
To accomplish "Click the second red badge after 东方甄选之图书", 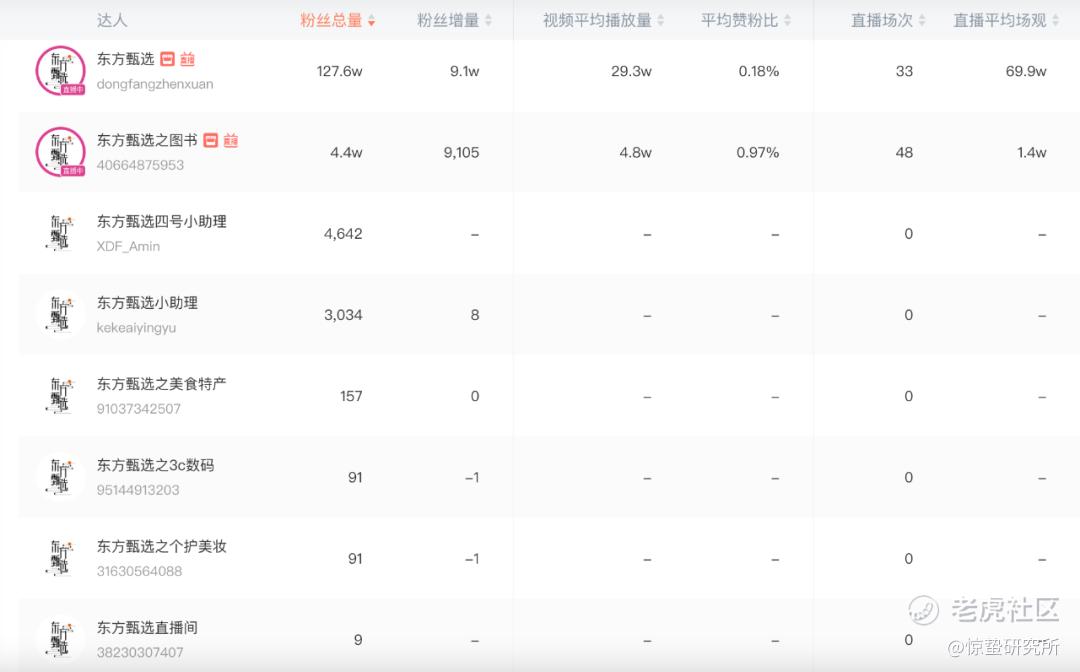I will 231,140.
